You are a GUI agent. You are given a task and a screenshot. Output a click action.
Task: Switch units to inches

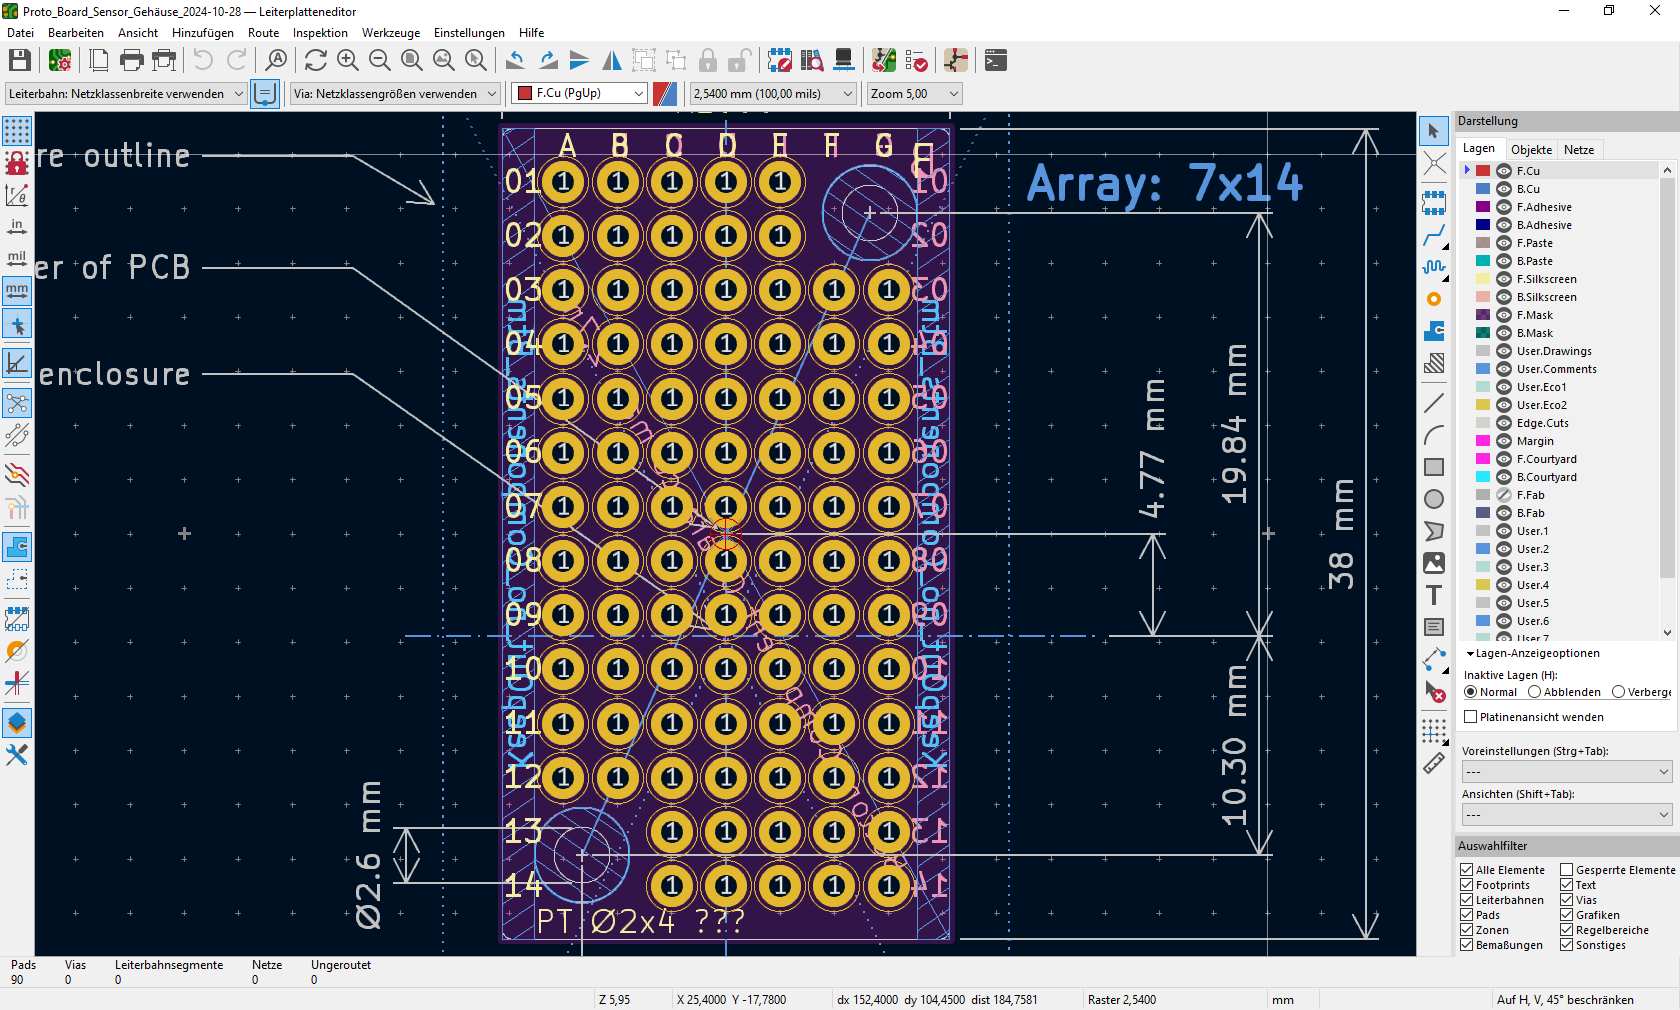(x=17, y=227)
